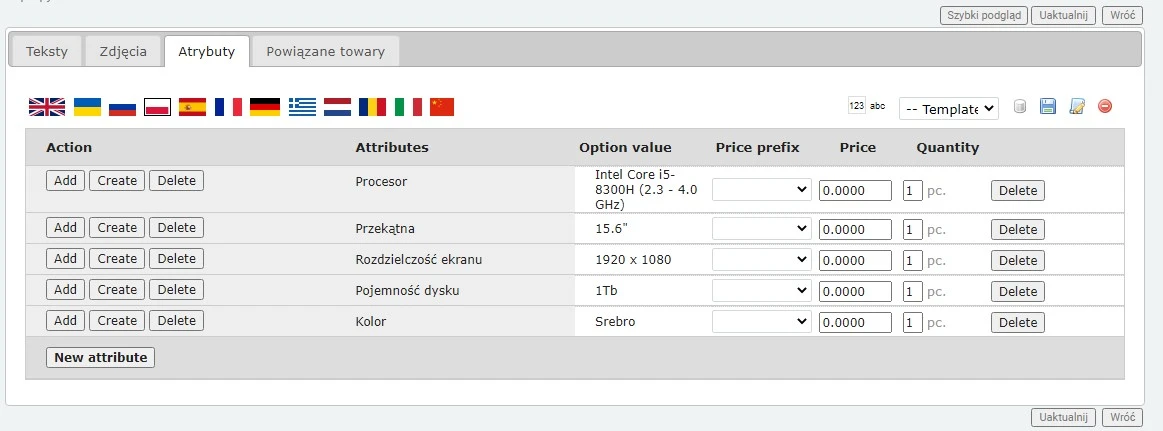Image resolution: width=1163 pixels, height=431 pixels.
Task: Click the gray database cylinder icon
Action: [x=1020, y=107]
